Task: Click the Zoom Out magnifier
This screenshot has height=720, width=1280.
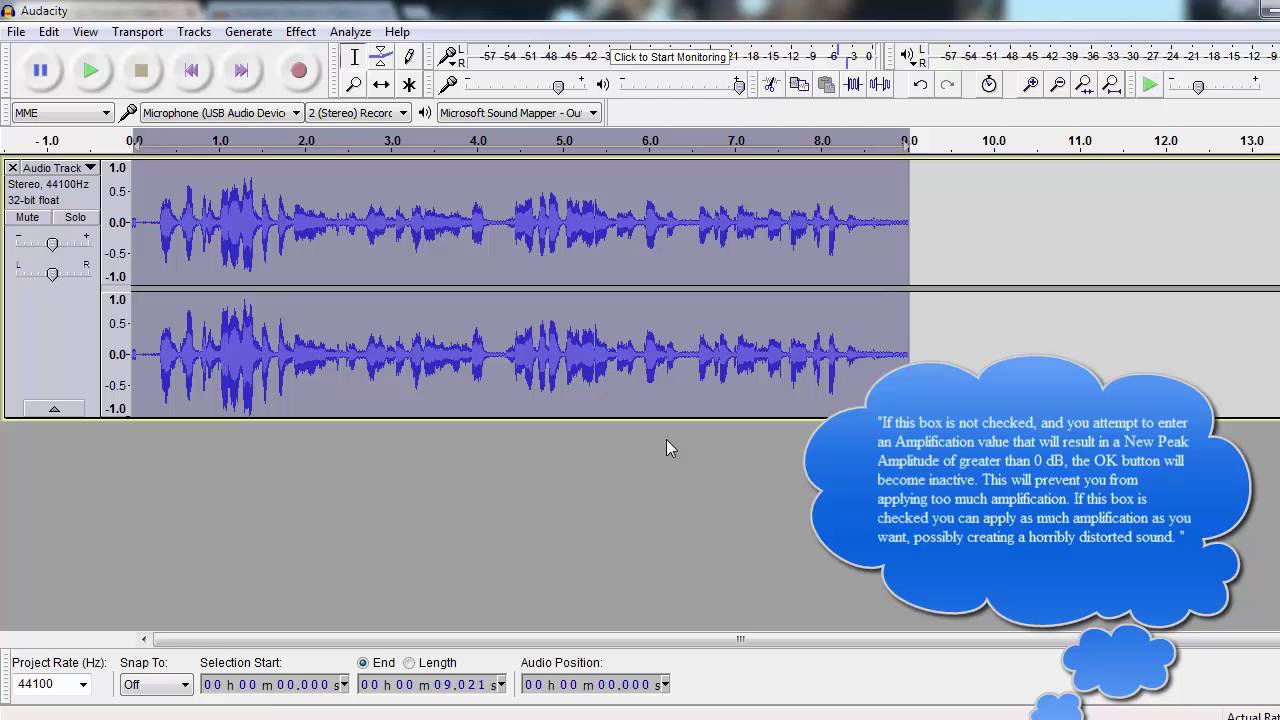Action: 1057,85
